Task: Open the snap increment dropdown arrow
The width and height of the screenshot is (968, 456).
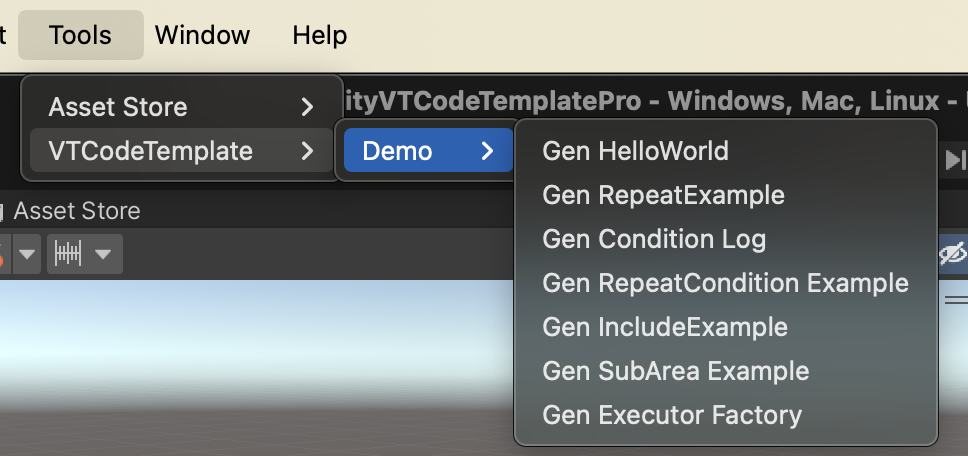Action: (x=102, y=254)
